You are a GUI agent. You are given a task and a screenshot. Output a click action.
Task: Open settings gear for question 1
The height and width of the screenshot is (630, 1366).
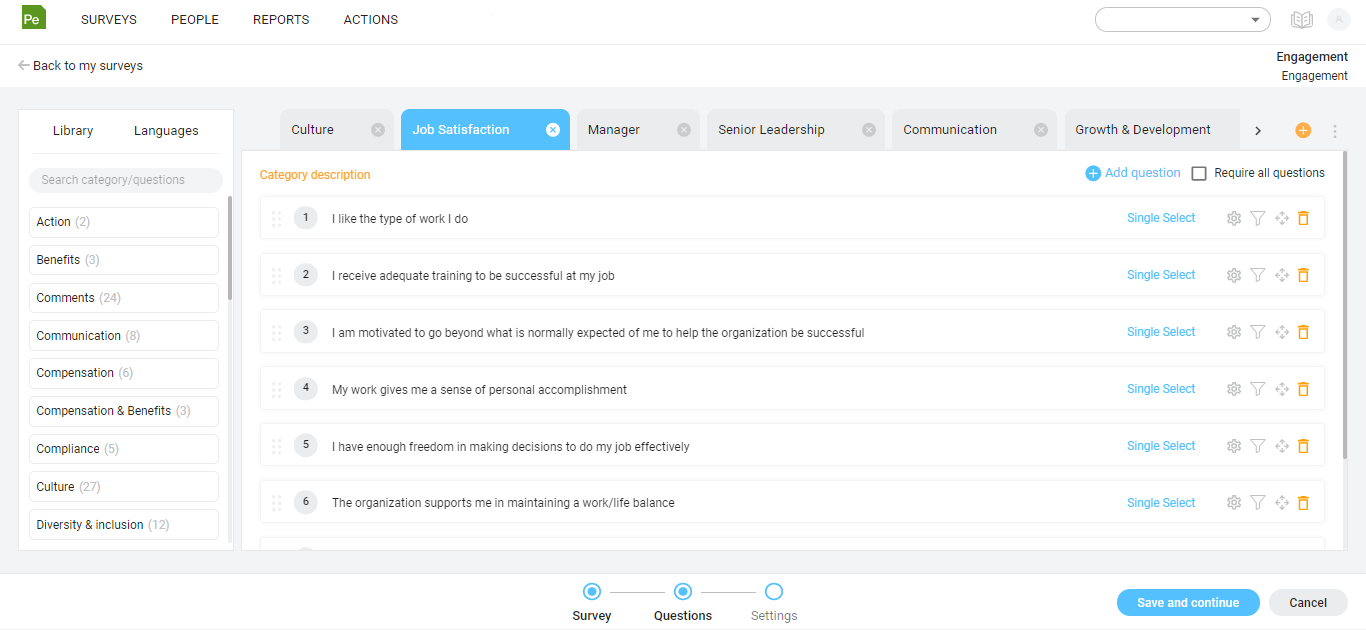click(1233, 218)
